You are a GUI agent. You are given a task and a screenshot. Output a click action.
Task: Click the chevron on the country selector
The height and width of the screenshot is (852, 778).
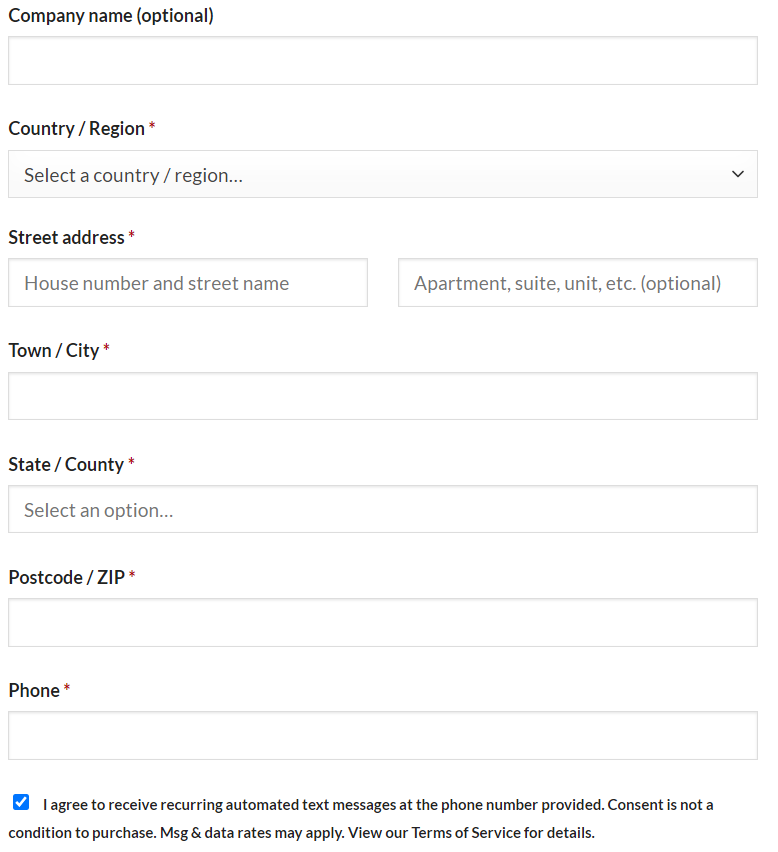click(738, 173)
